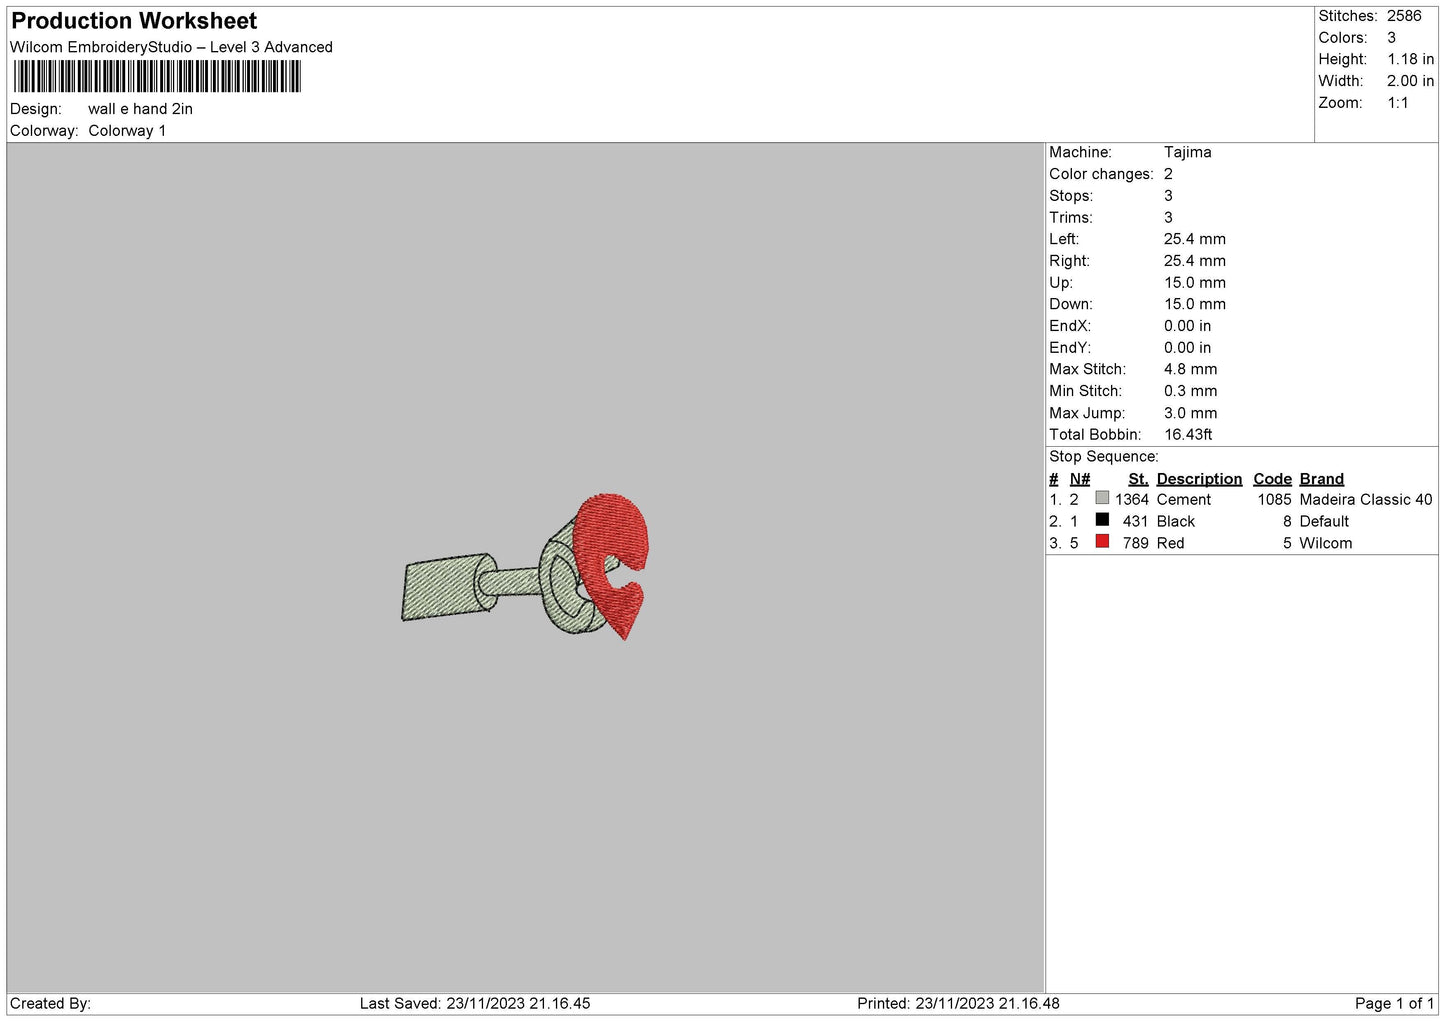This screenshot has height=1021, width=1445.
Task: Click the EndY value '0.00 in'
Action: pos(1188,348)
